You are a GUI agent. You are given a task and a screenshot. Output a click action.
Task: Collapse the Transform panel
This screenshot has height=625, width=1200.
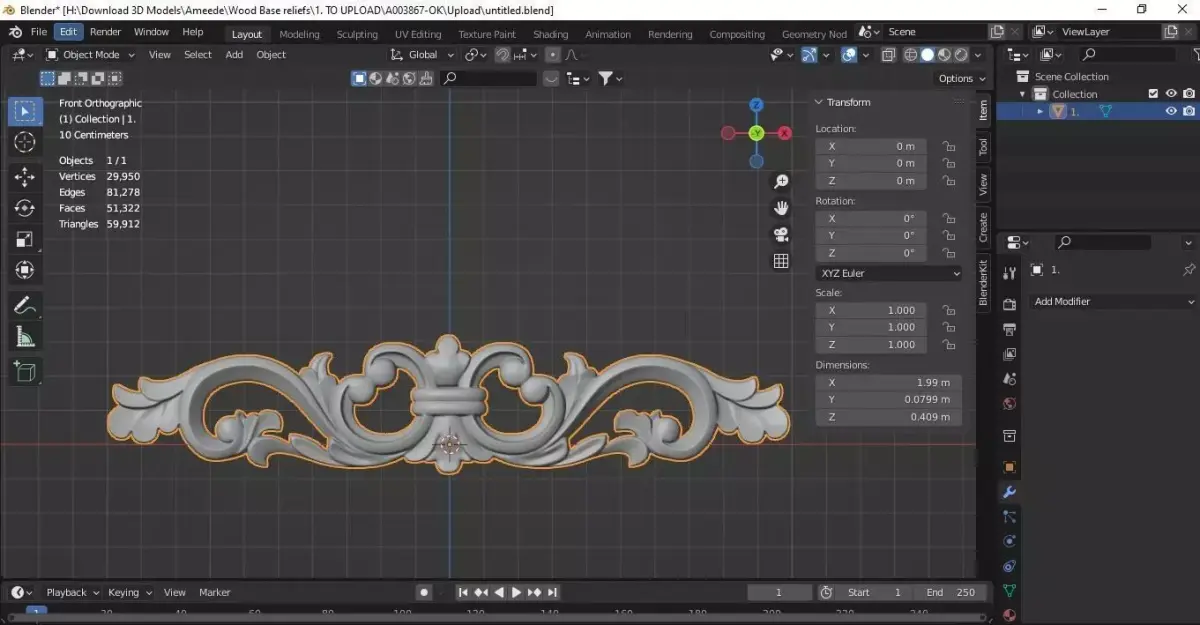(818, 102)
